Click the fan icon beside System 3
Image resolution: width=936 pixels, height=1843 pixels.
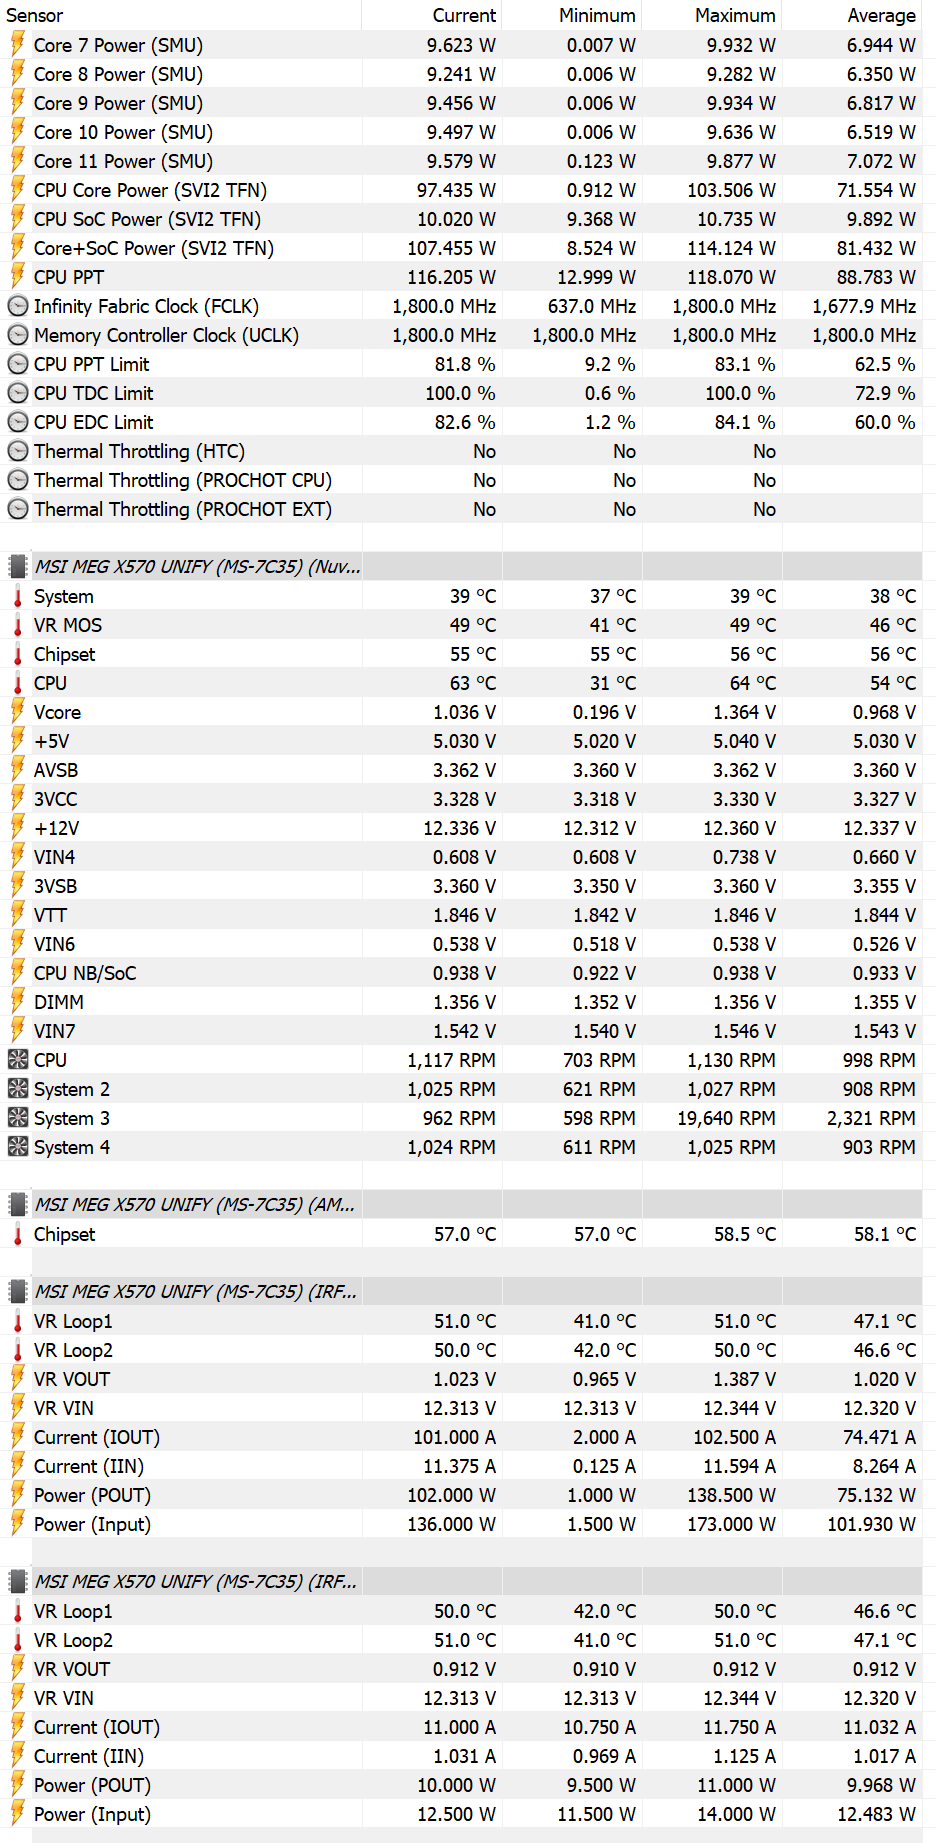pos(17,1118)
